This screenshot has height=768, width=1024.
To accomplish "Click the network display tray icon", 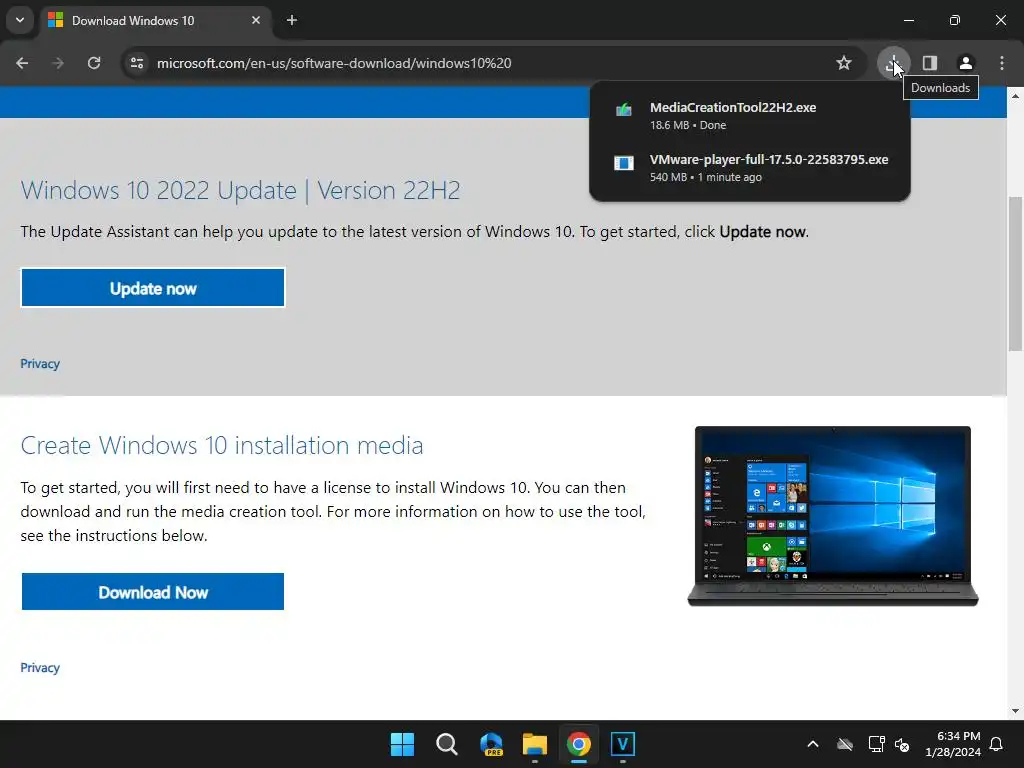I will pos(876,744).
